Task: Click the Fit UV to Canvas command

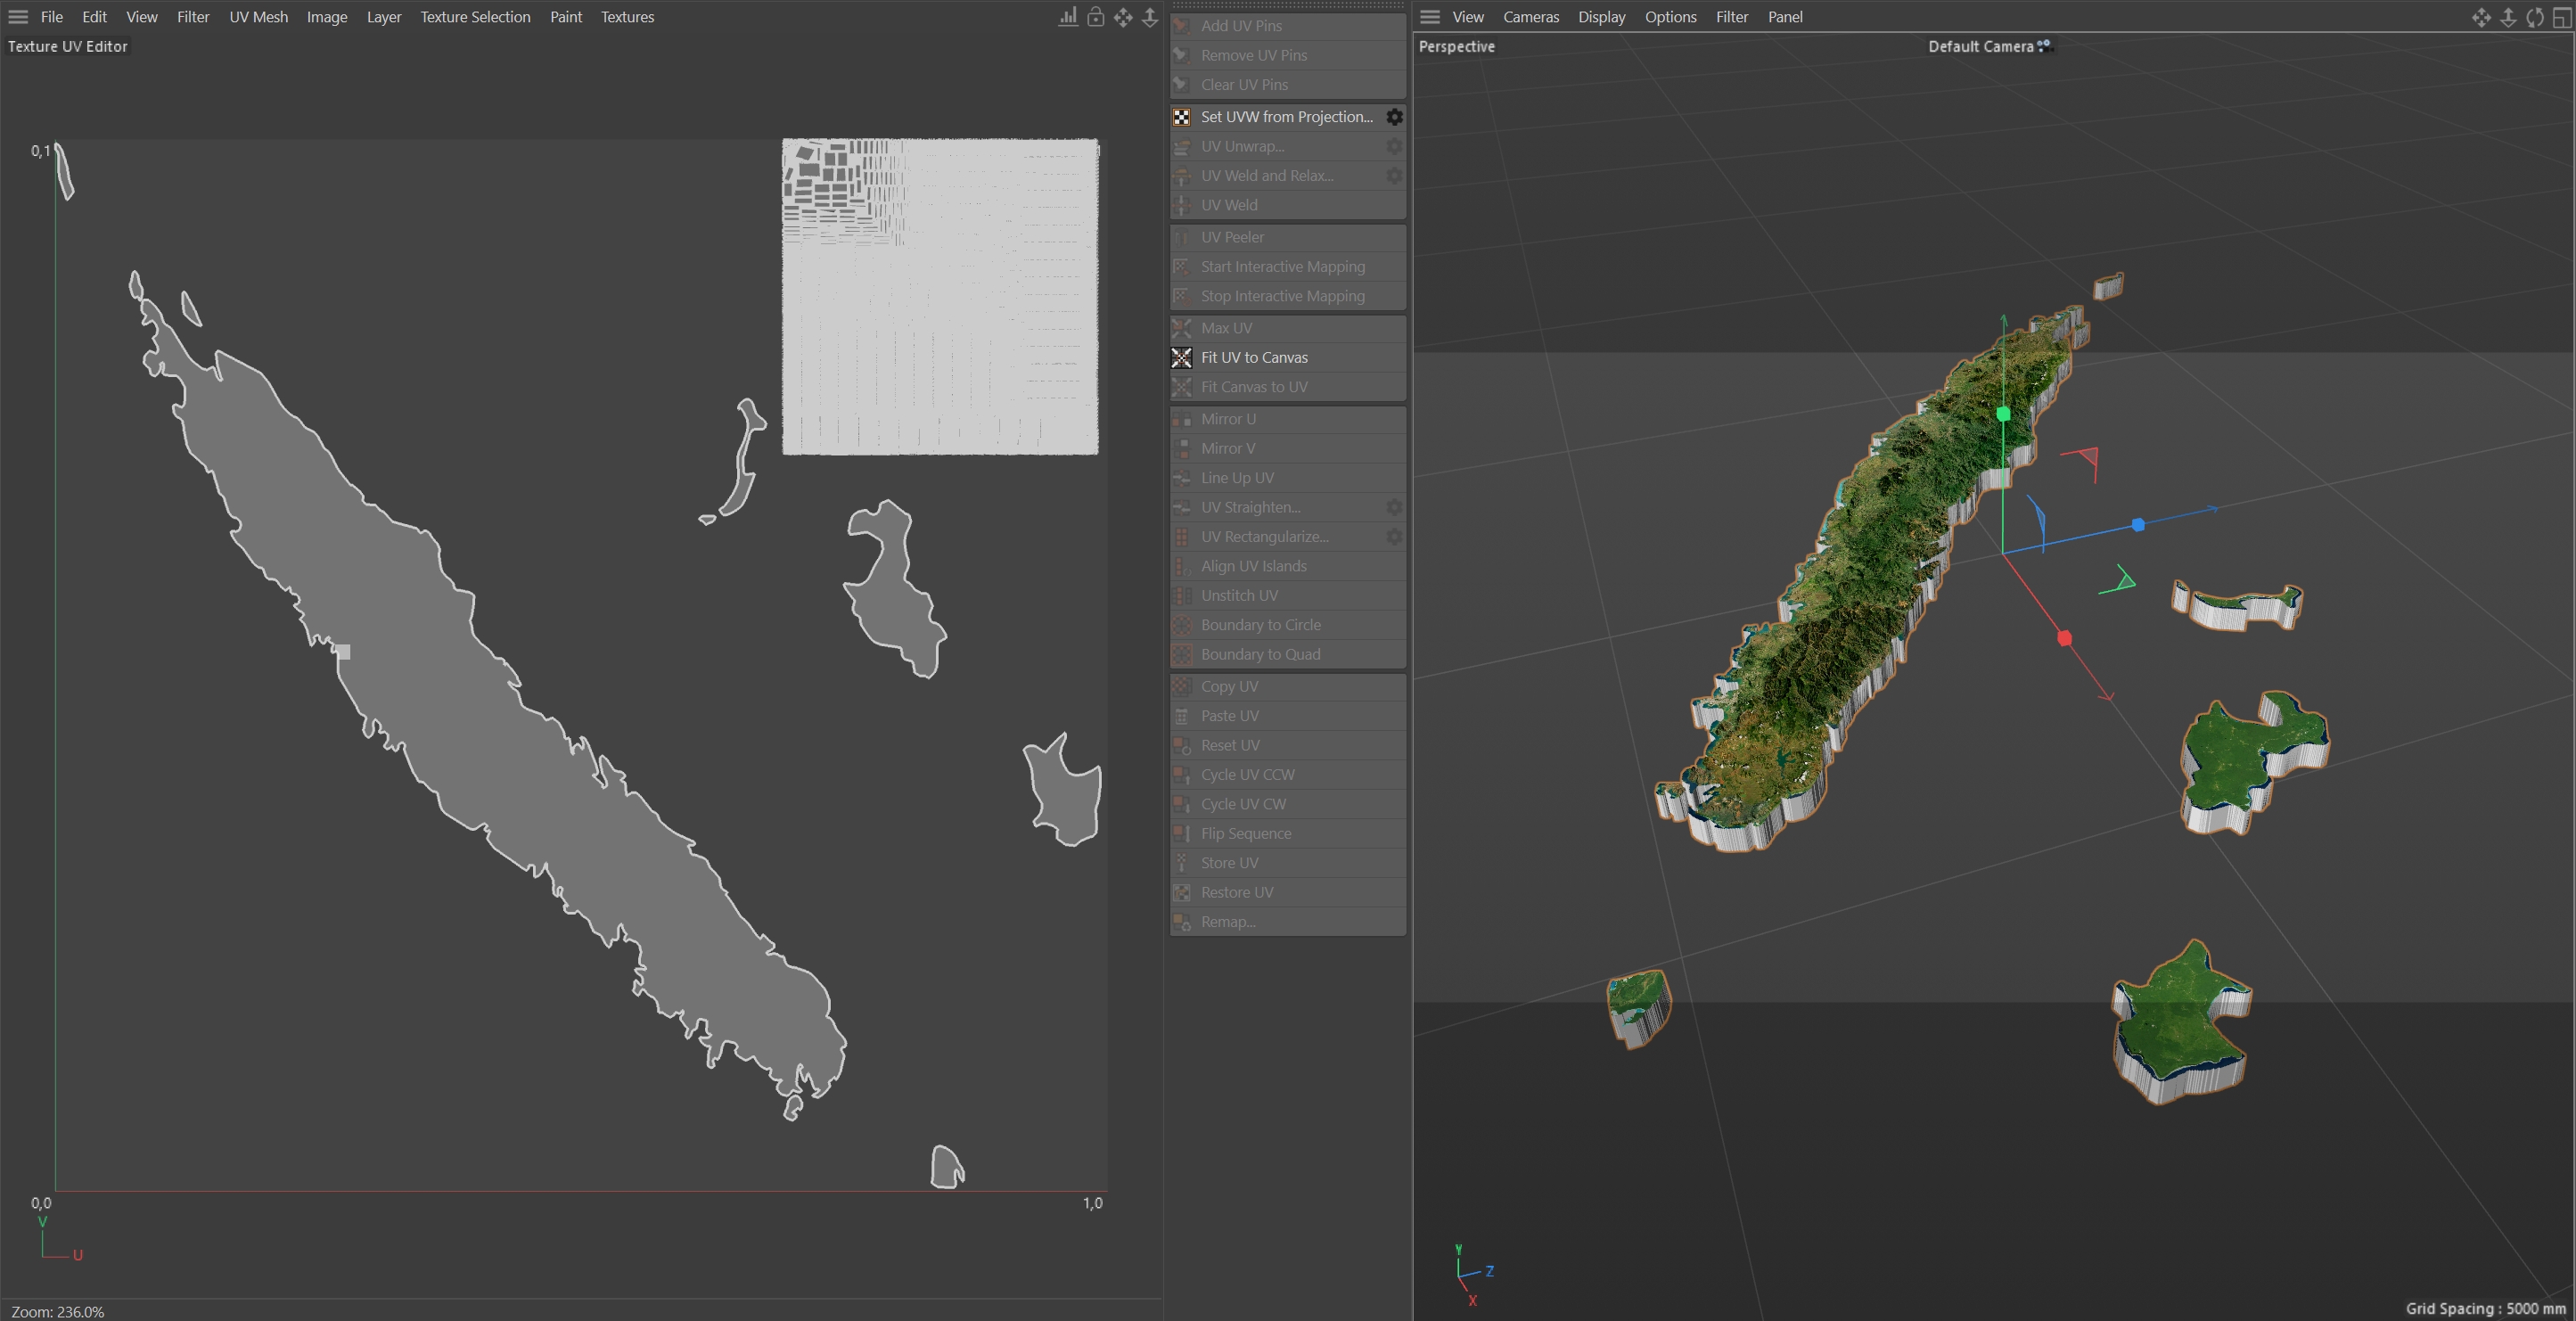Action: (x=1254, y=357)
